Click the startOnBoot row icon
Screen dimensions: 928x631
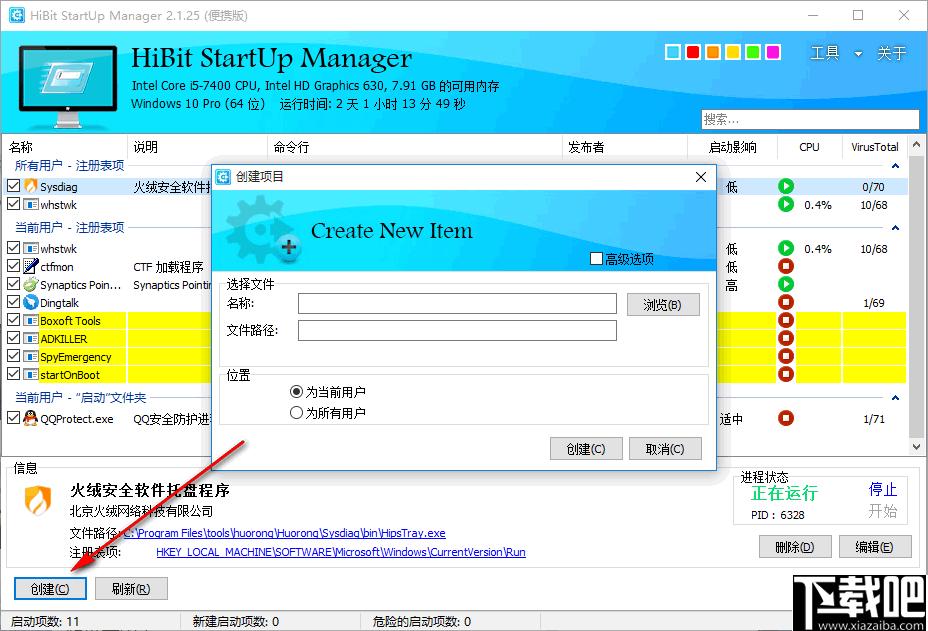(31, 375)
